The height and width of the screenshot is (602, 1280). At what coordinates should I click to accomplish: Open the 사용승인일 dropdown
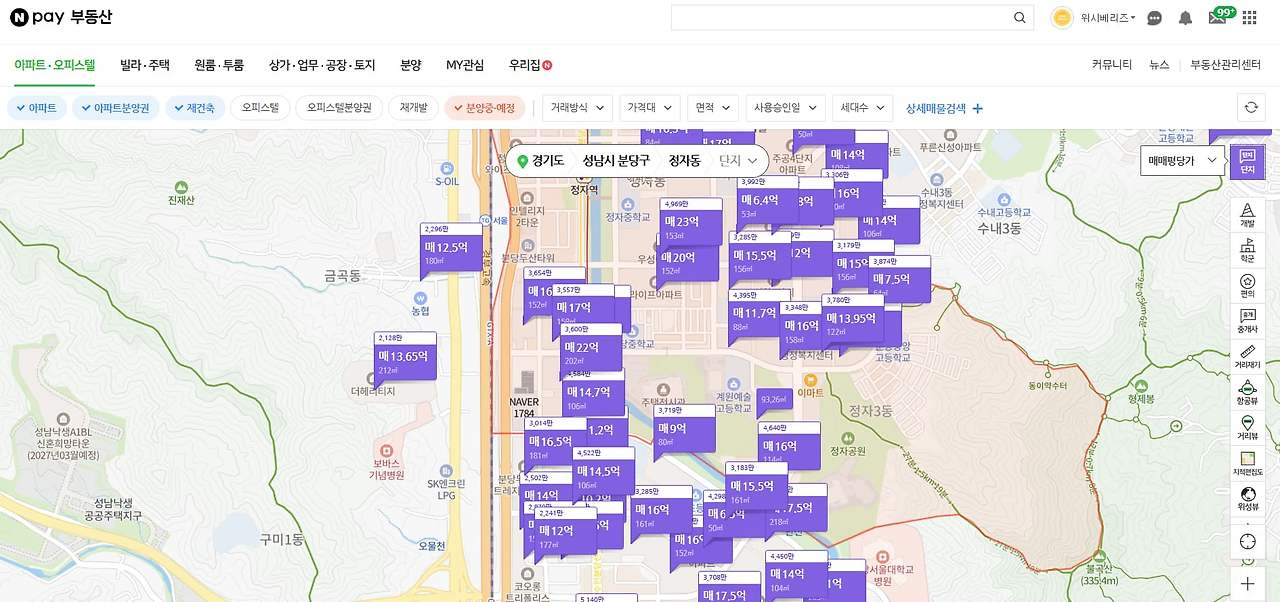[x=786, y=108]
